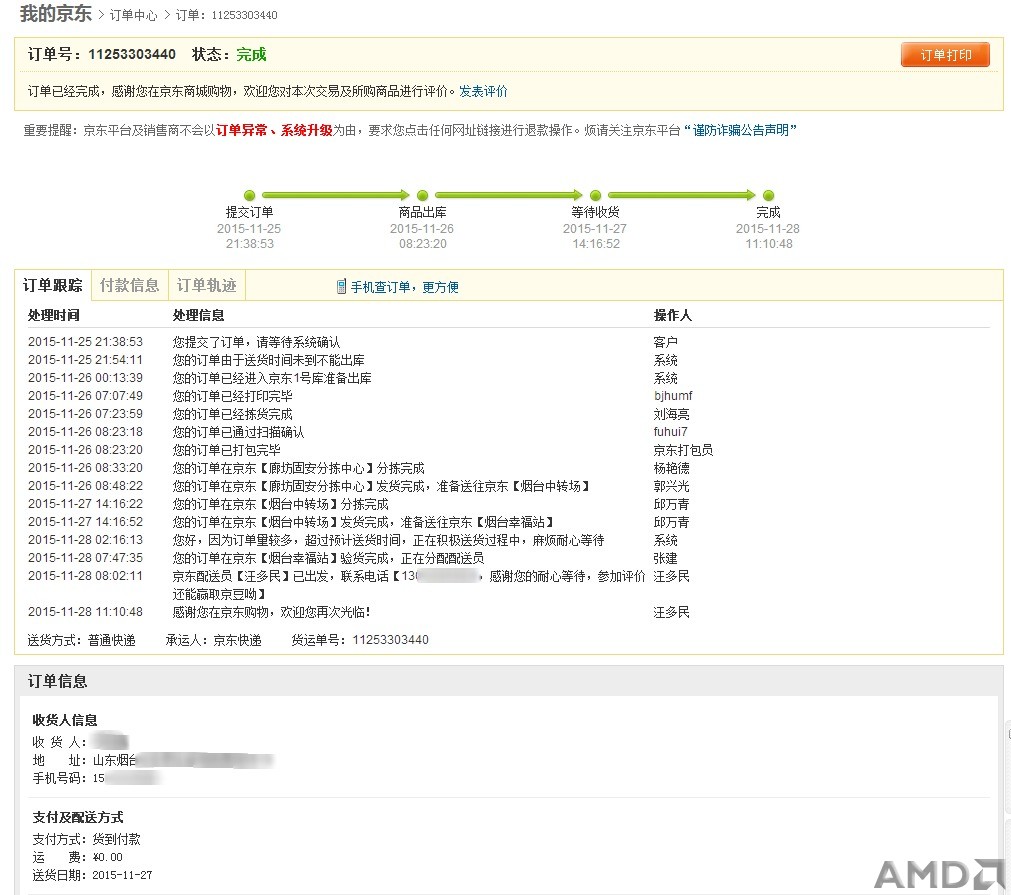Screen dimensions: 1011x895
Task: Click the 完成 progress step dot
Action: tap(768, 195)
